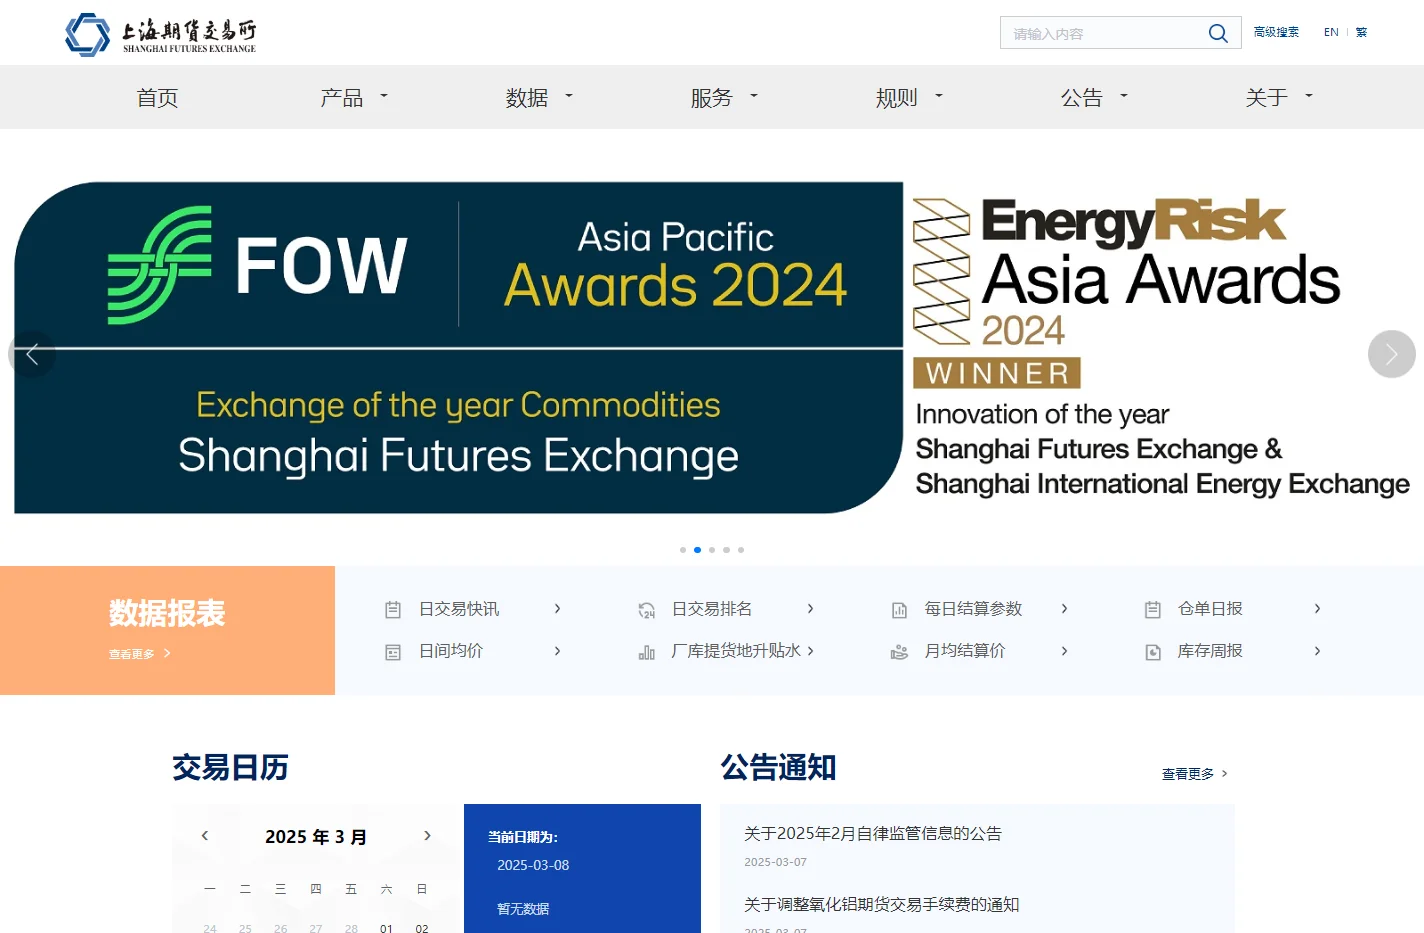
Task: Open the 关于 menu
Action: point(1267,97)
